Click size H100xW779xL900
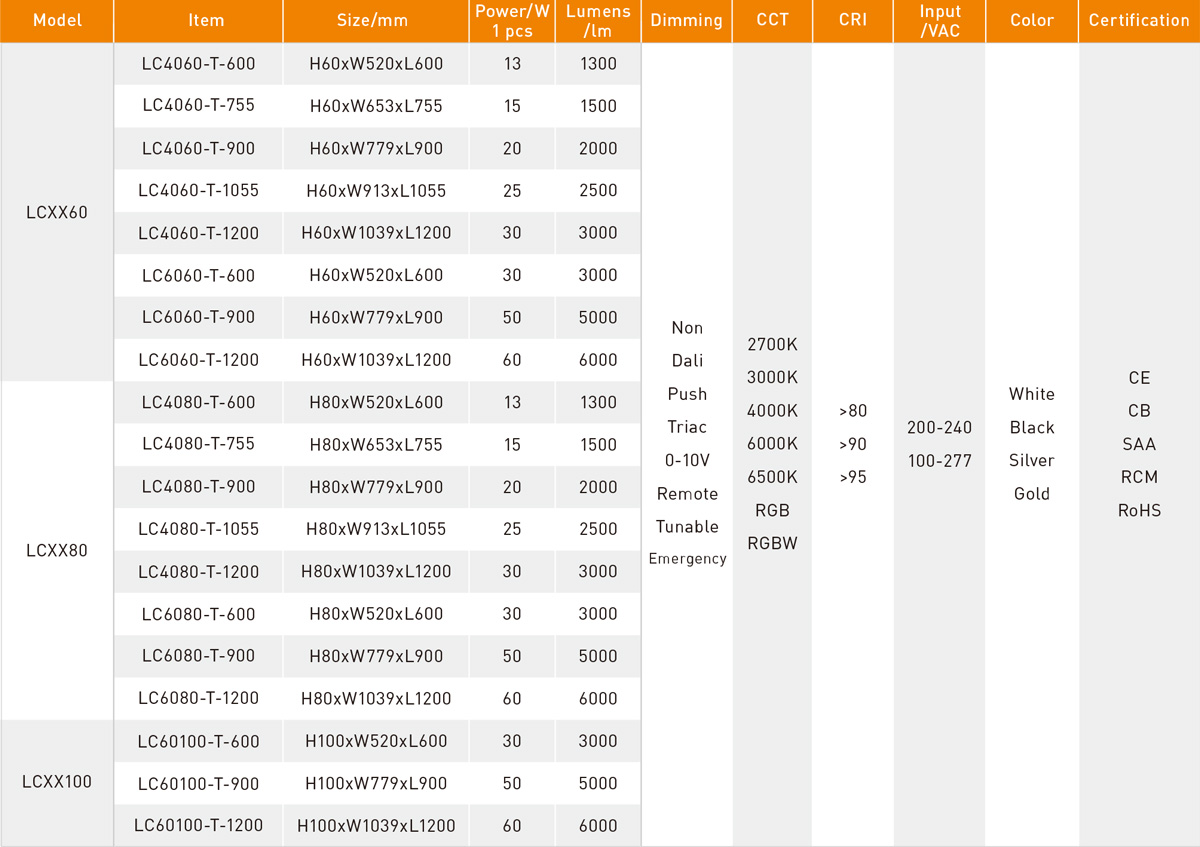 376,783
